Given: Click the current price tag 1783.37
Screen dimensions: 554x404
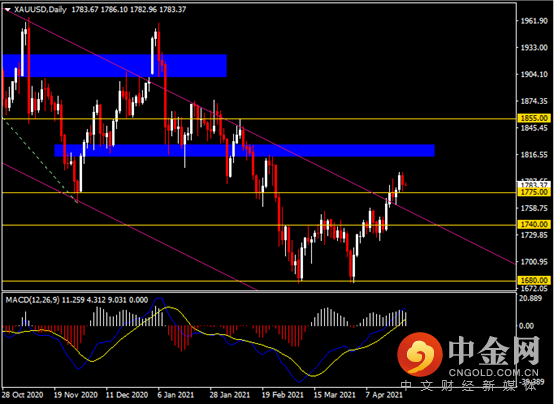Looking at the screenshot, I should pos(534,185).
